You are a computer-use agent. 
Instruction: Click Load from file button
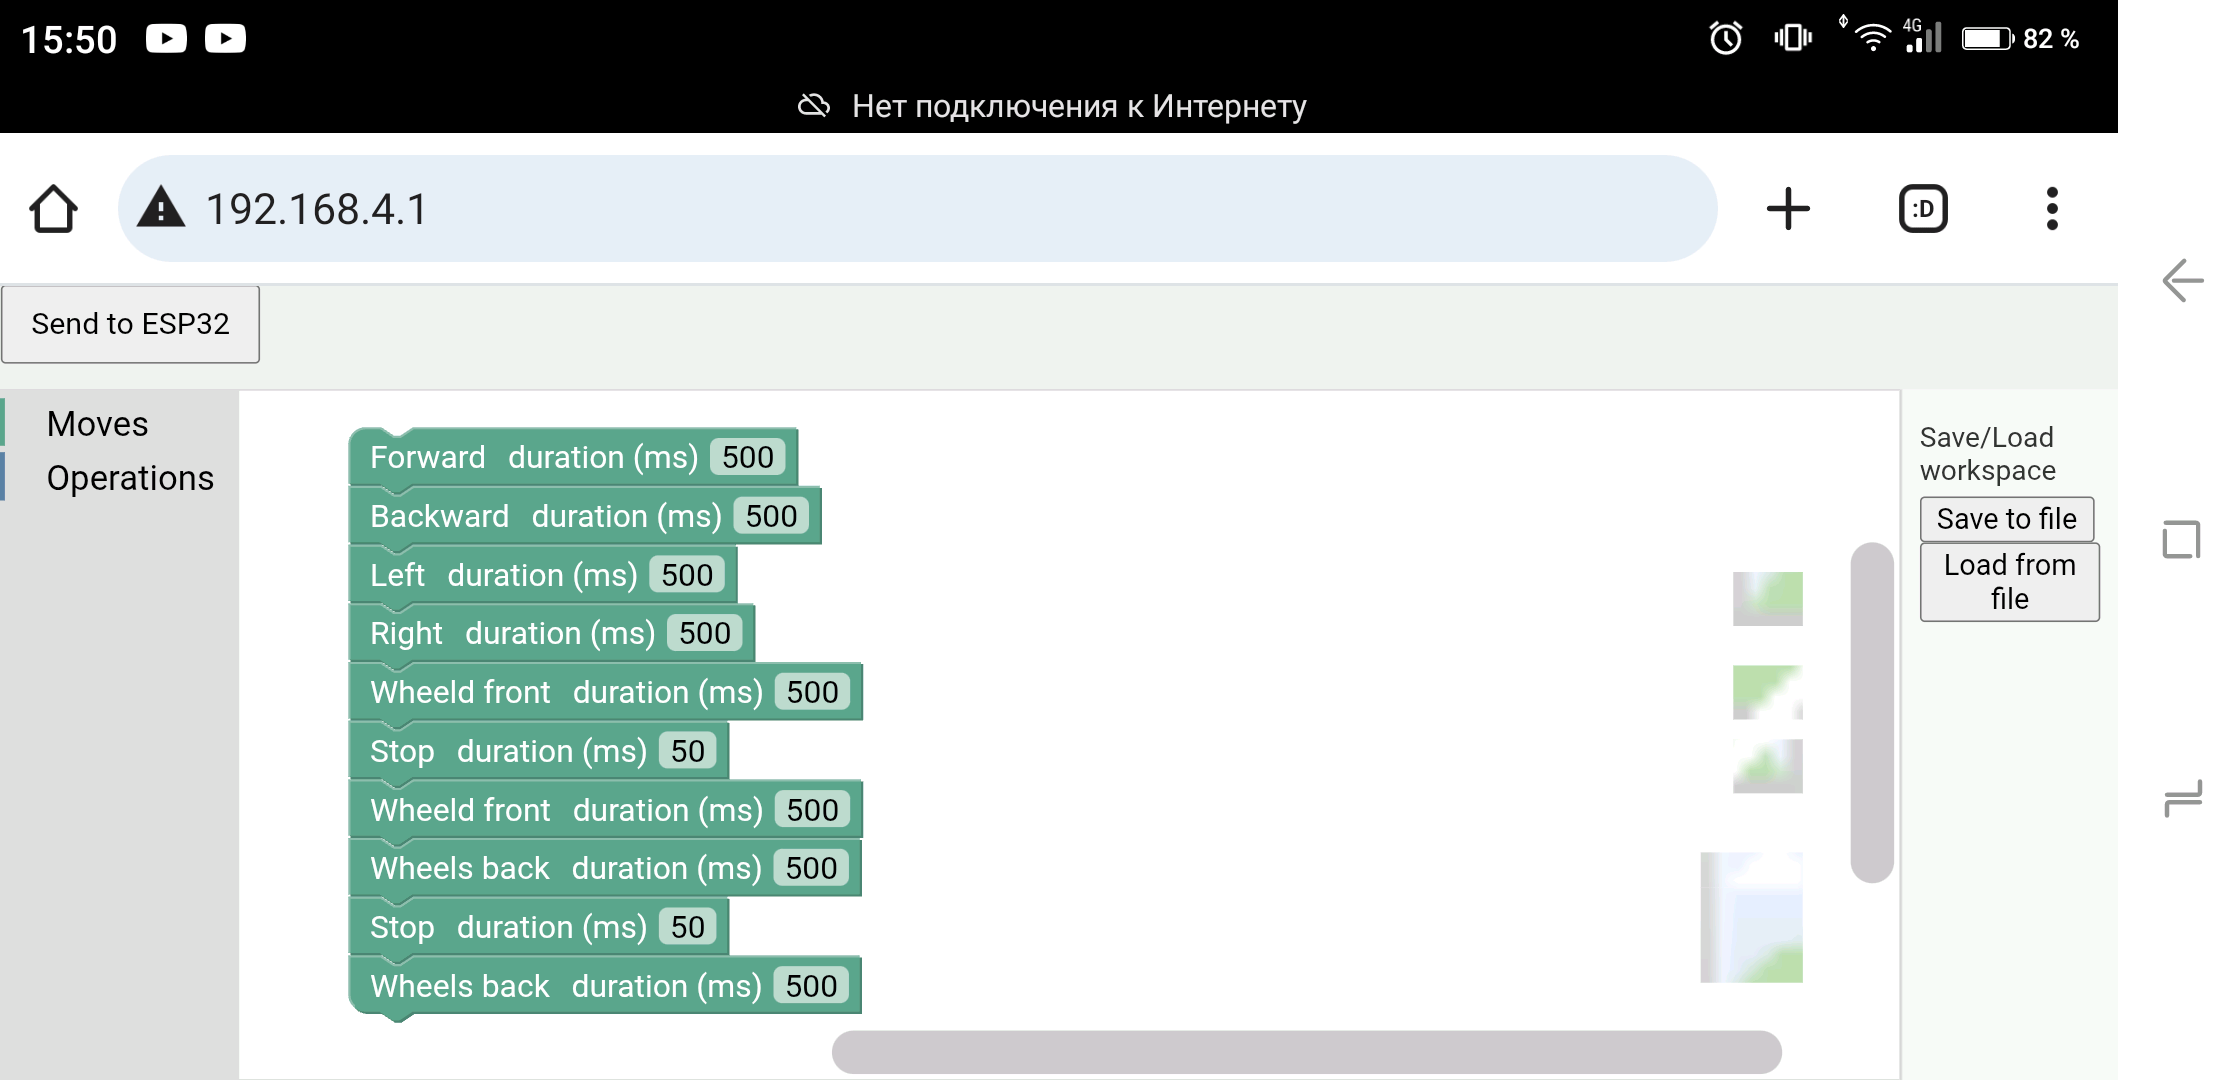2009,582
